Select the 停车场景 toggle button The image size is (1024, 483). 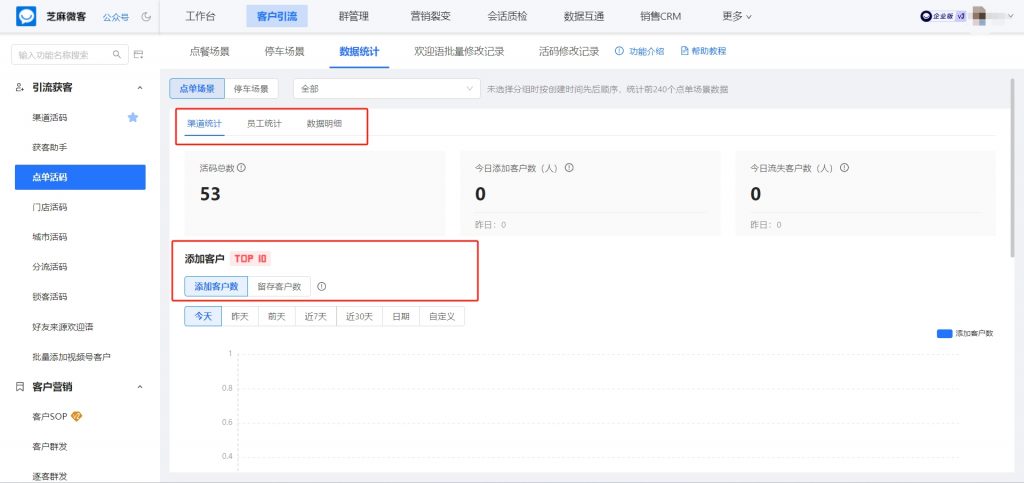click(251, 89)
